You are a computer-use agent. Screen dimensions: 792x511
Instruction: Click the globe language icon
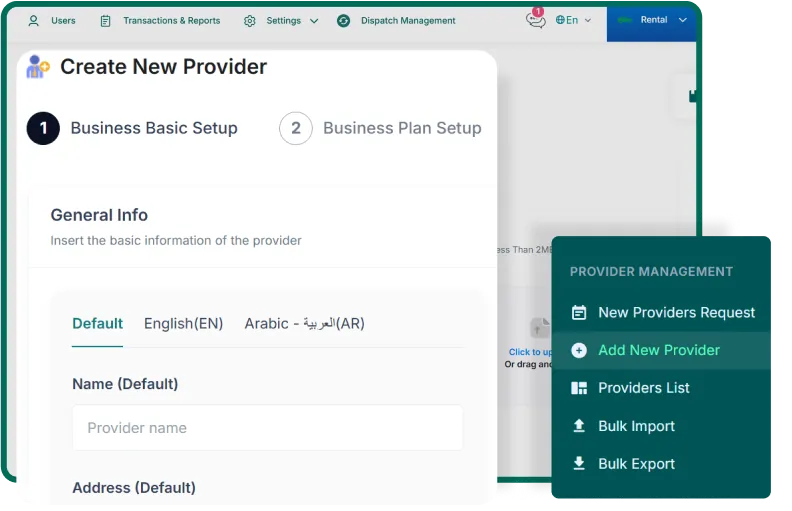[560, 20]
